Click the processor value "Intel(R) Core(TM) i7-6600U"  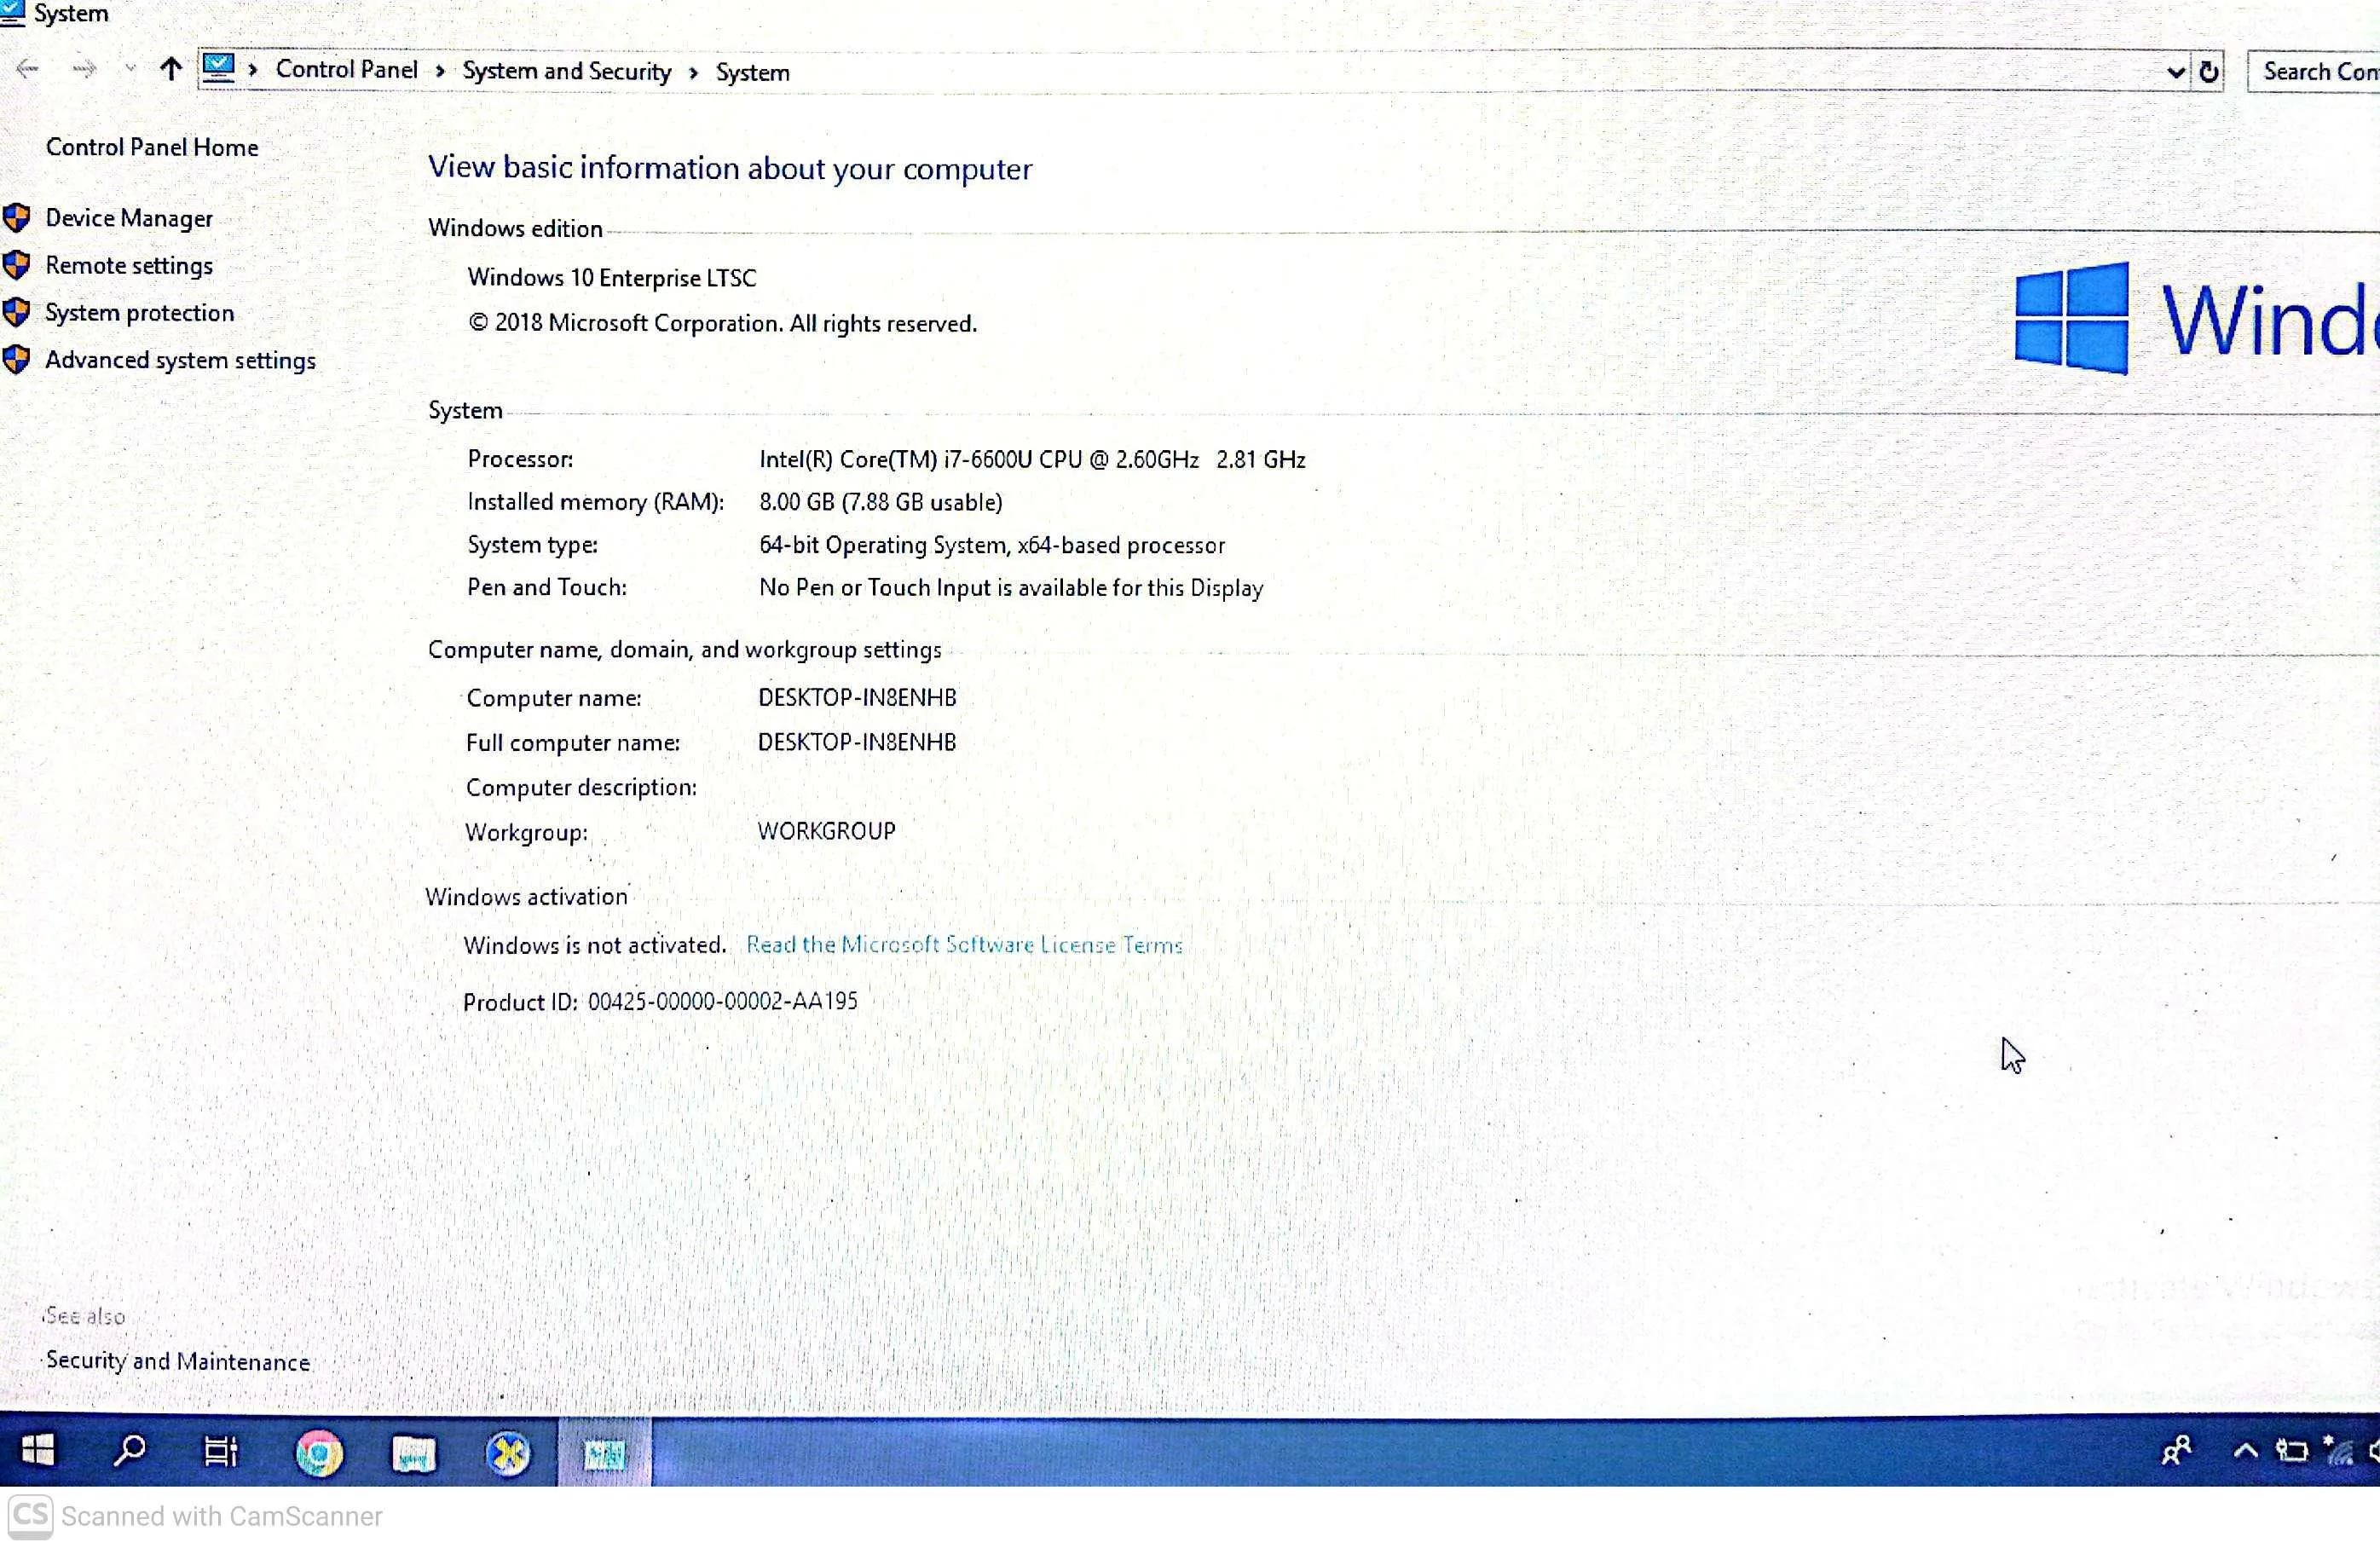coord(1032,460)
